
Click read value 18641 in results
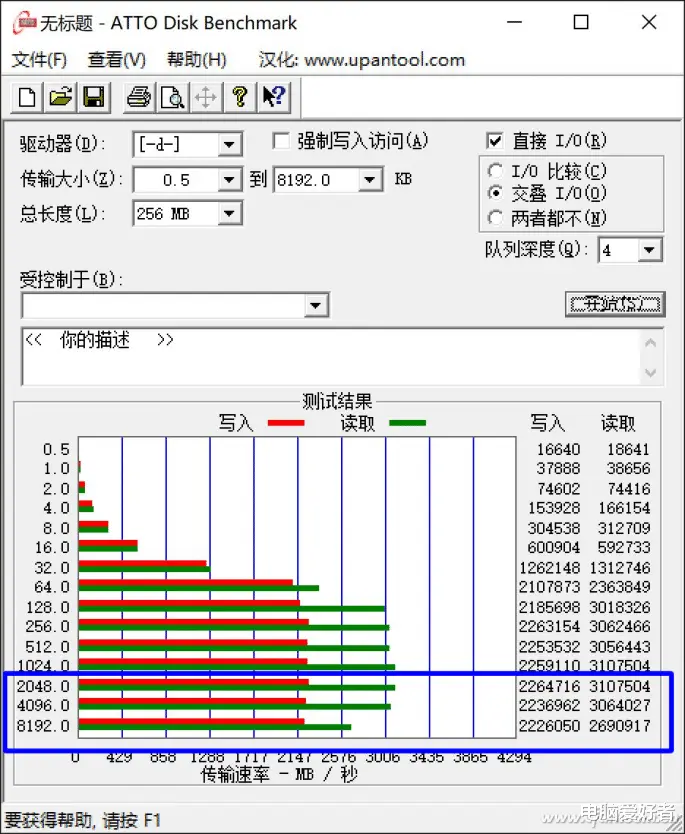628,449
